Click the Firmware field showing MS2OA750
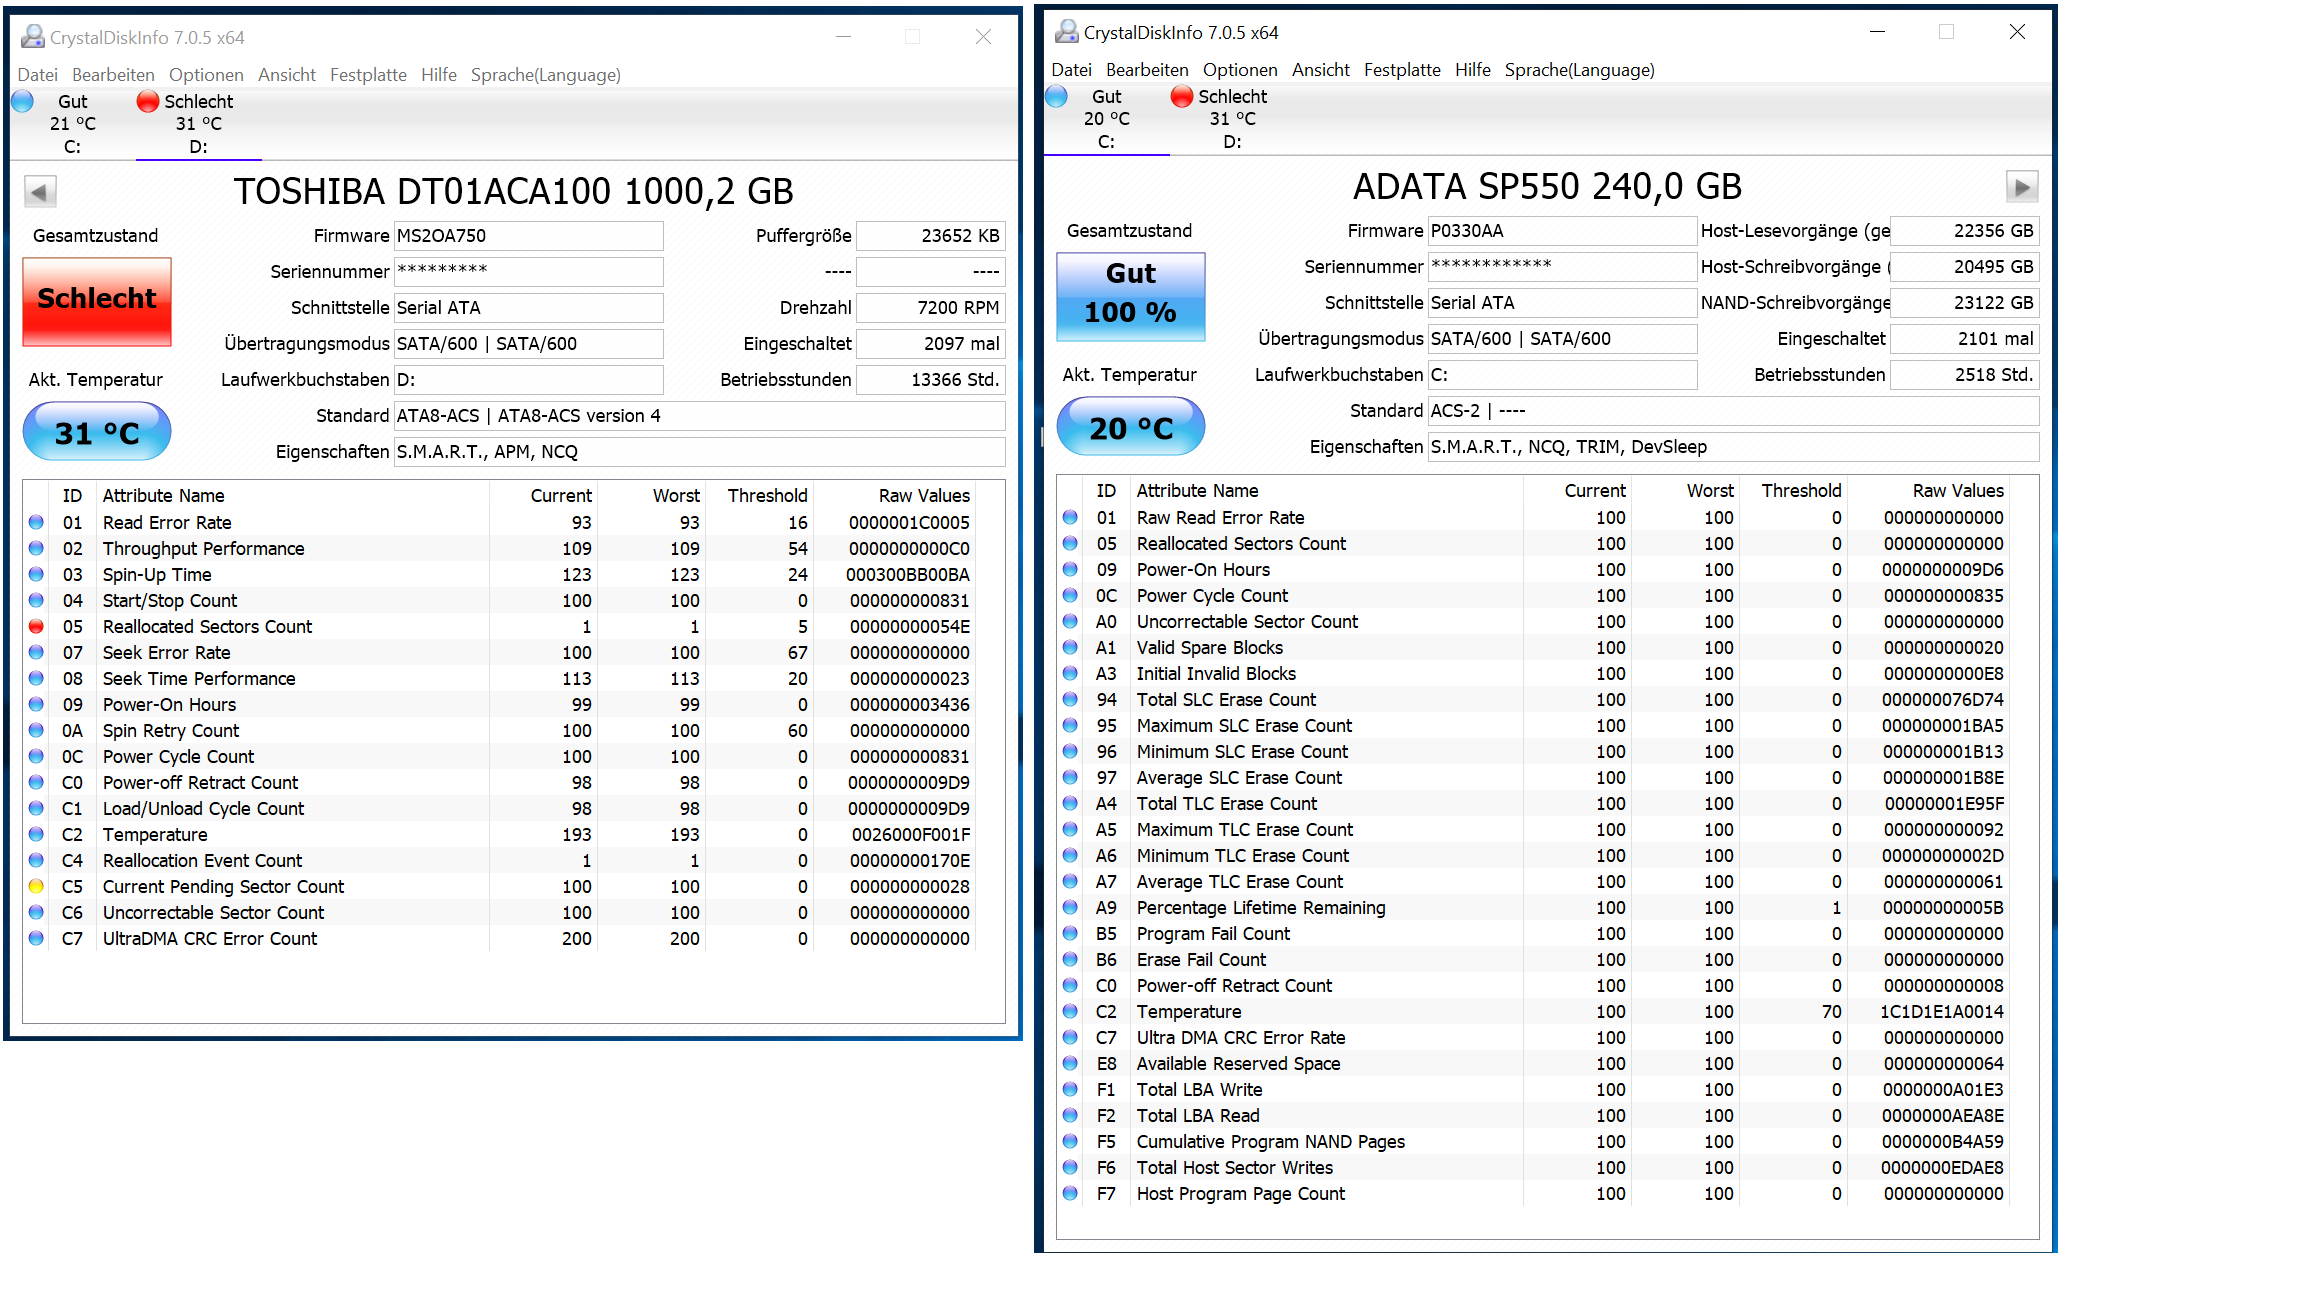Viewport: 2304px width, 1296px height. (x=528, y=236)
